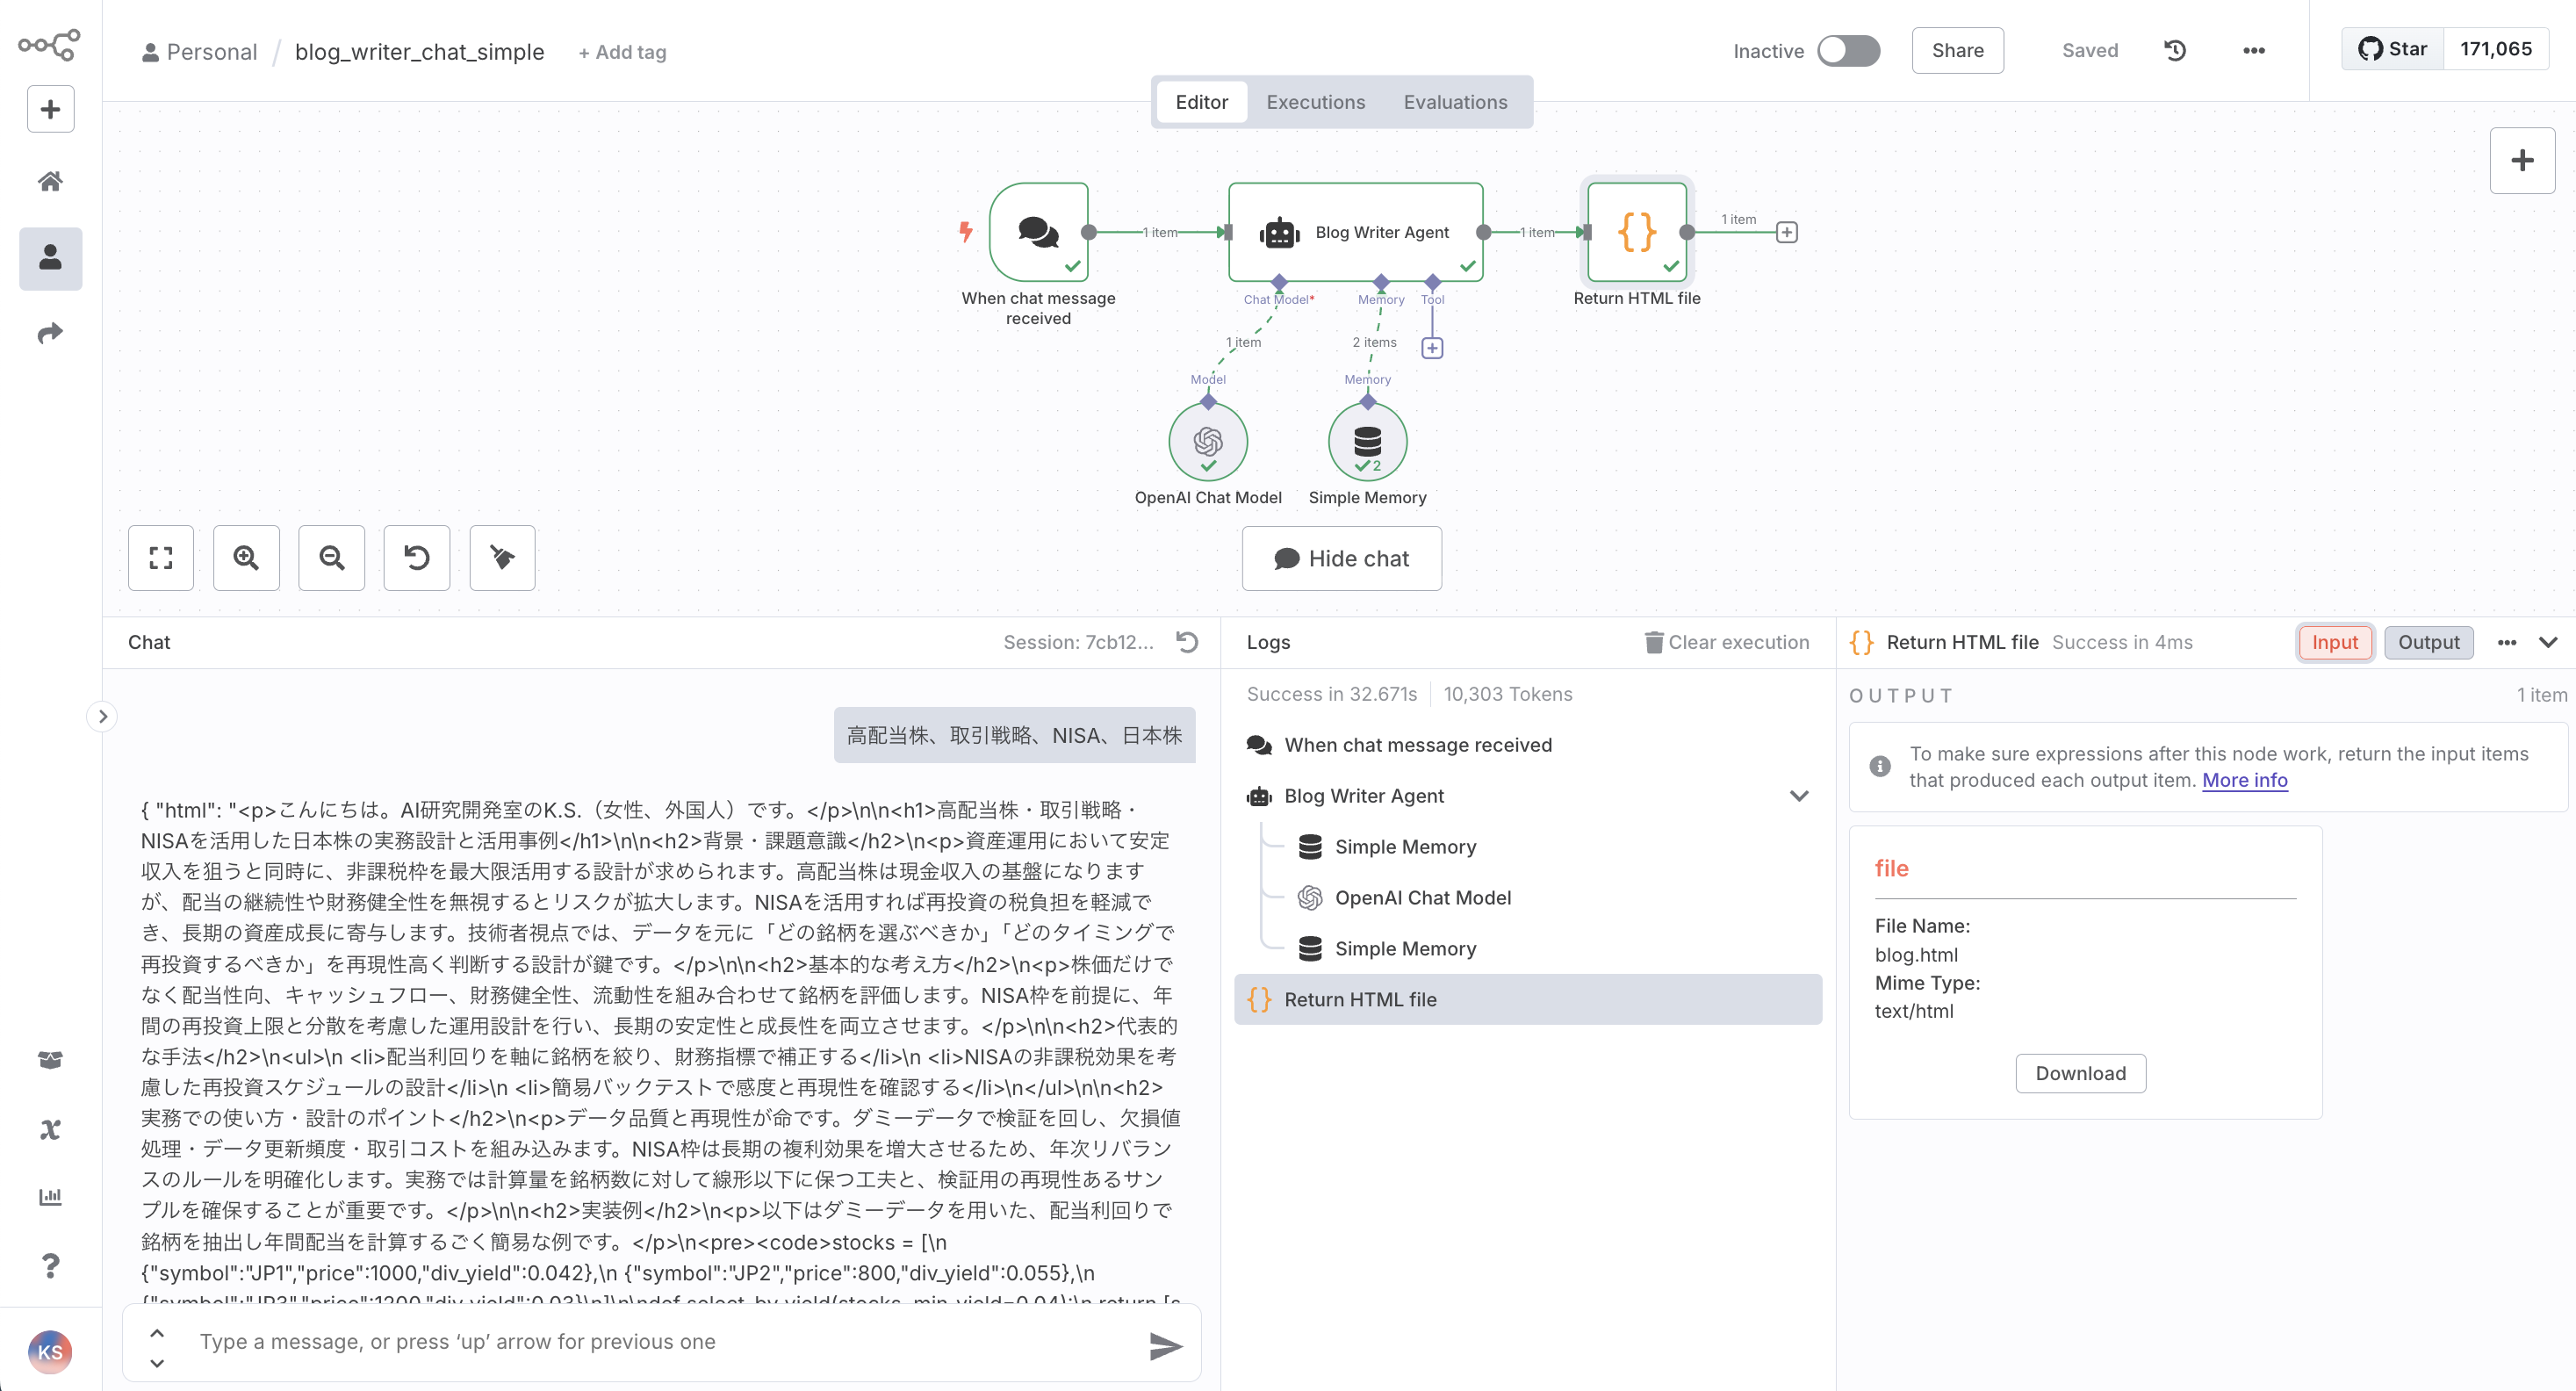Collapse the Return HTML file output panel
Image resolution: width=2576 pixels, height=1391 pixels.
coord(2548,642)
